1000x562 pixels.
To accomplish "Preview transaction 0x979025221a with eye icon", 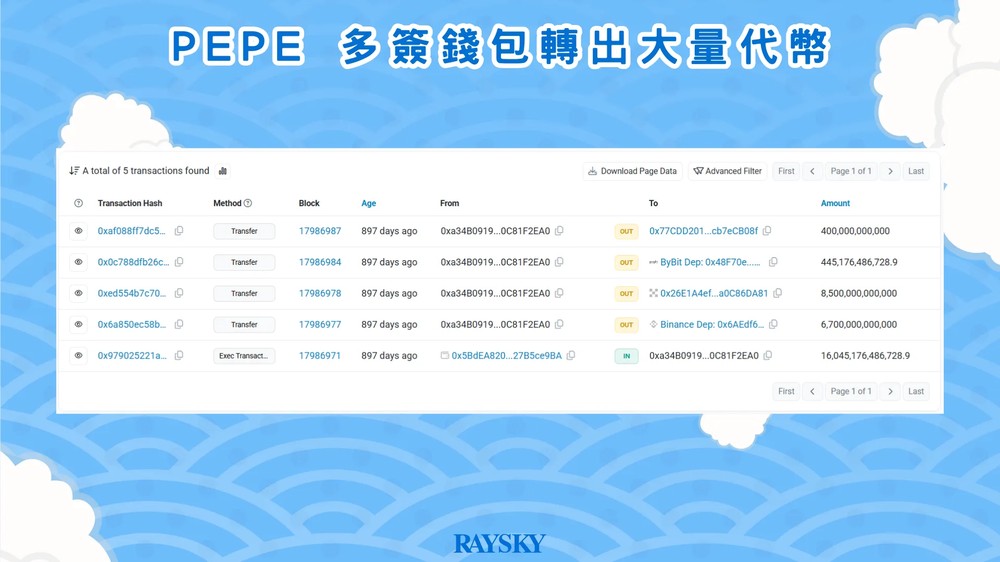I will 78,355.
